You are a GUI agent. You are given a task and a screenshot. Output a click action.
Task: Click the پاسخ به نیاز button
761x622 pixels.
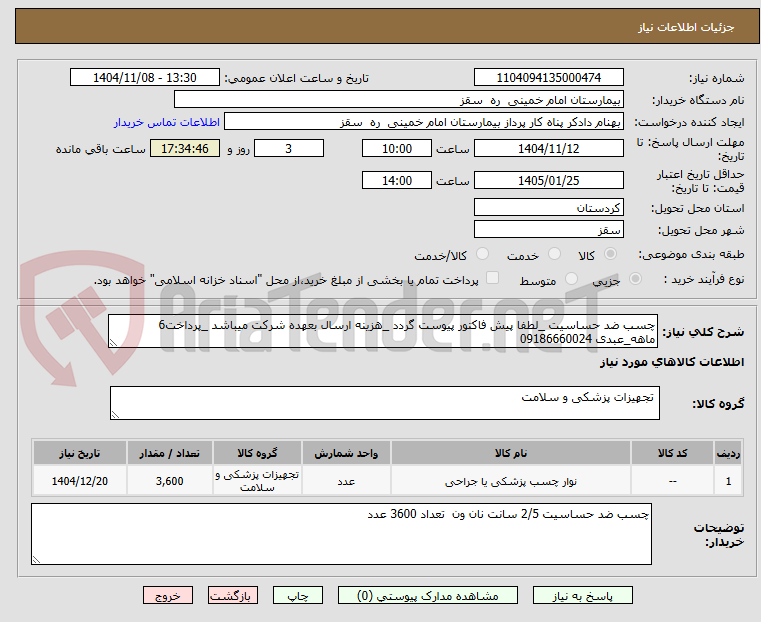(582, 595)
